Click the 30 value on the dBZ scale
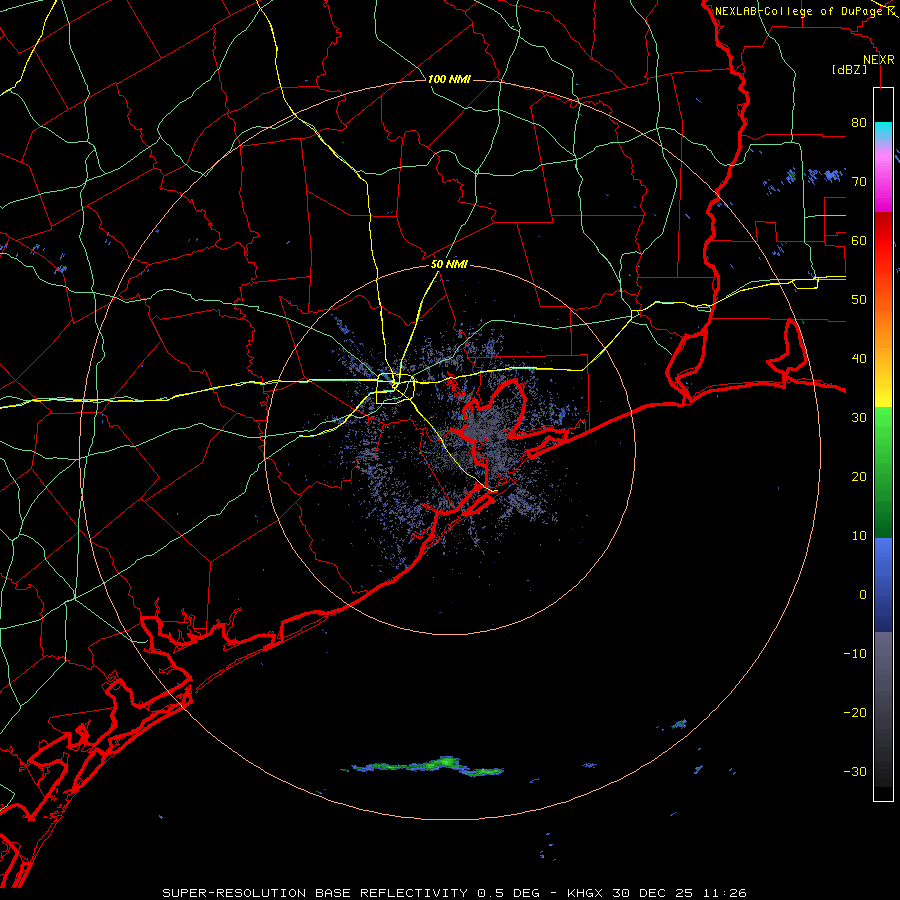 click(x=859, y=417)
